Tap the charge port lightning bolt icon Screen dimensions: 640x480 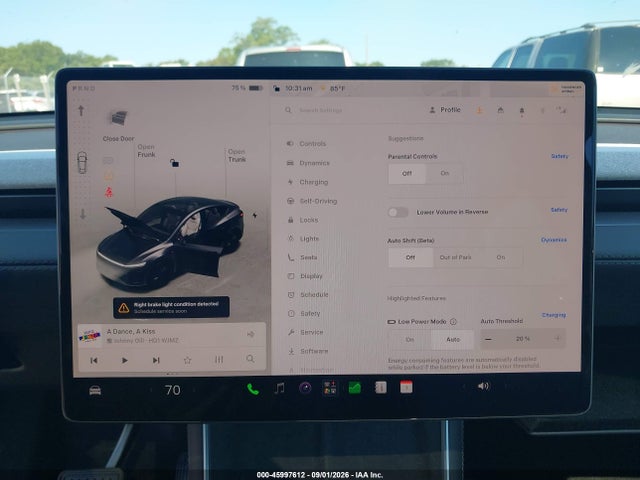click(255, 216)
